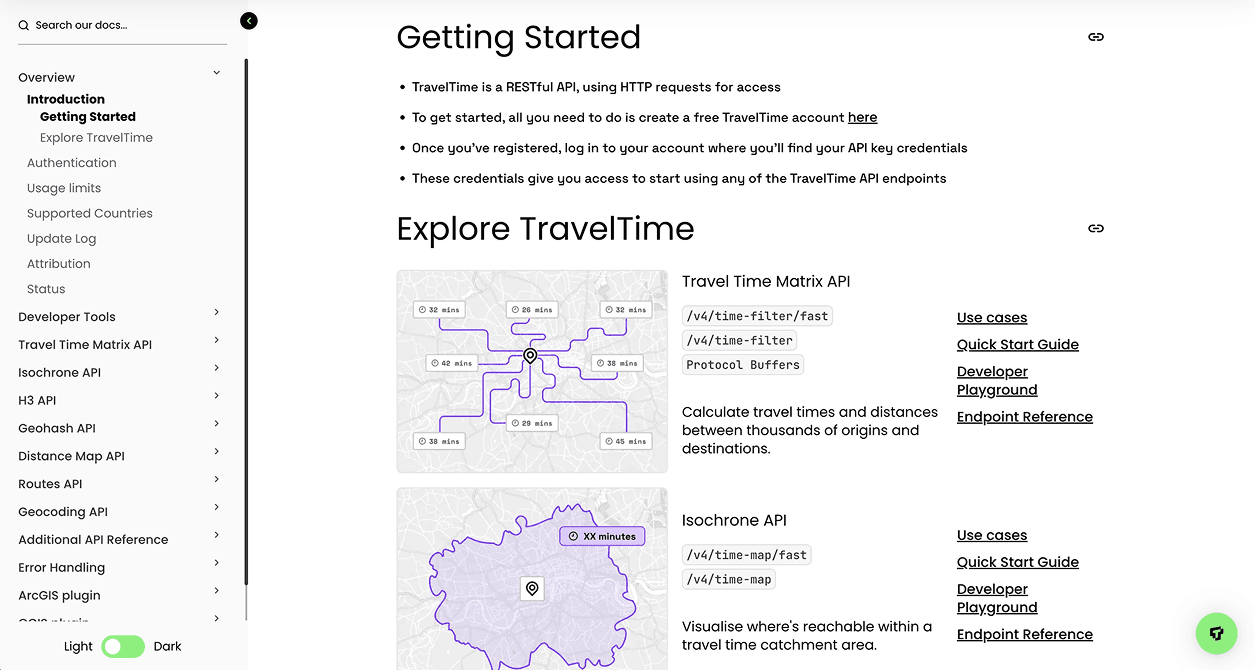Click the origin pin on the Matrix map
The width and height of the screenshot is (1255, 670).
click(530, 356)
